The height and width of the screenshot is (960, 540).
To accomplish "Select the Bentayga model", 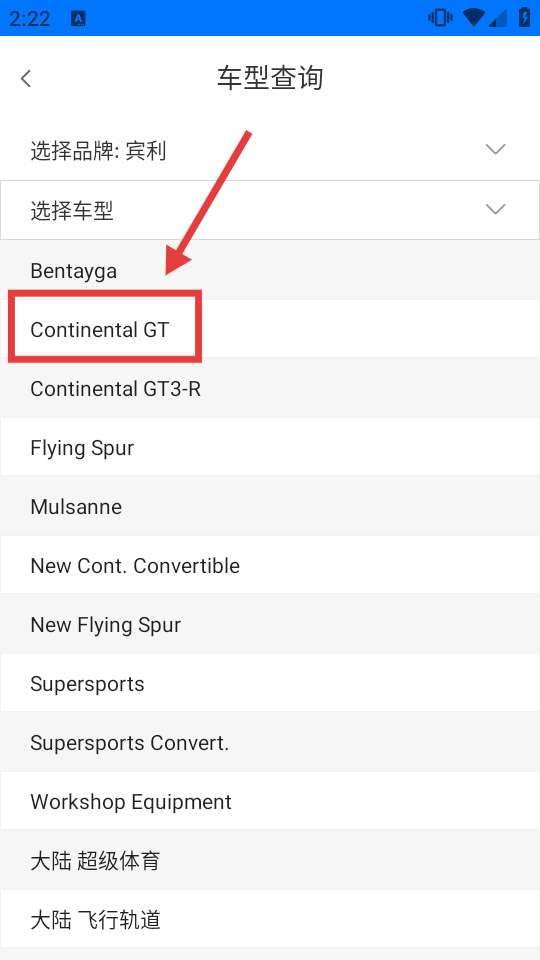I will (x=270, y=270).
